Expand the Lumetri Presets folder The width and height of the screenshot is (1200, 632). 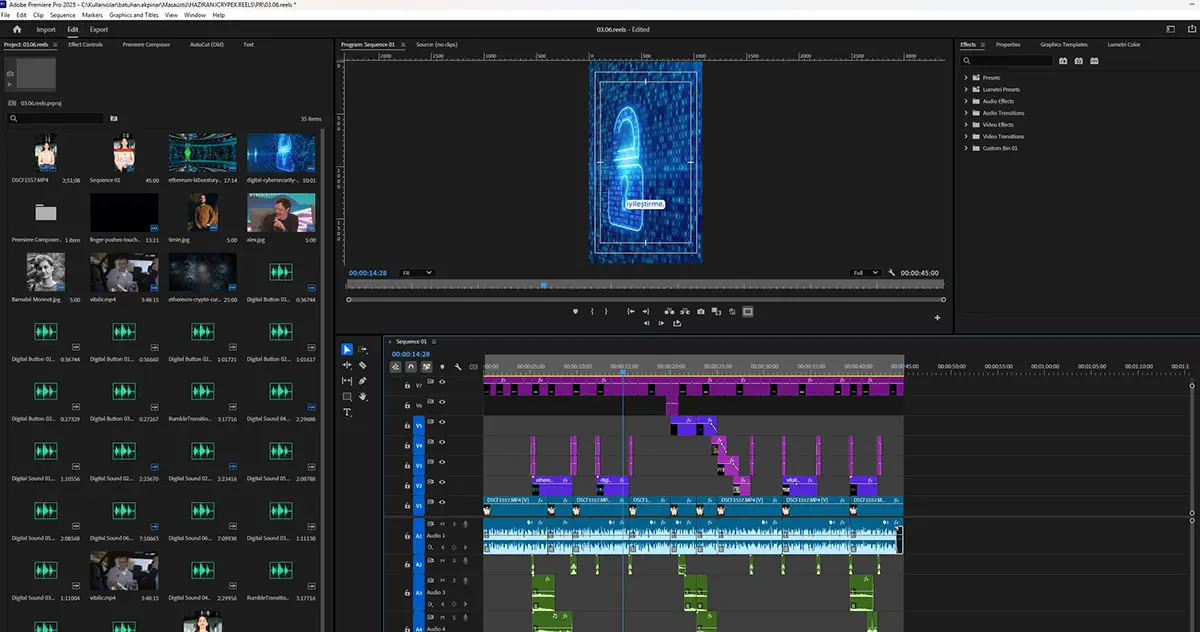point(966,89)
